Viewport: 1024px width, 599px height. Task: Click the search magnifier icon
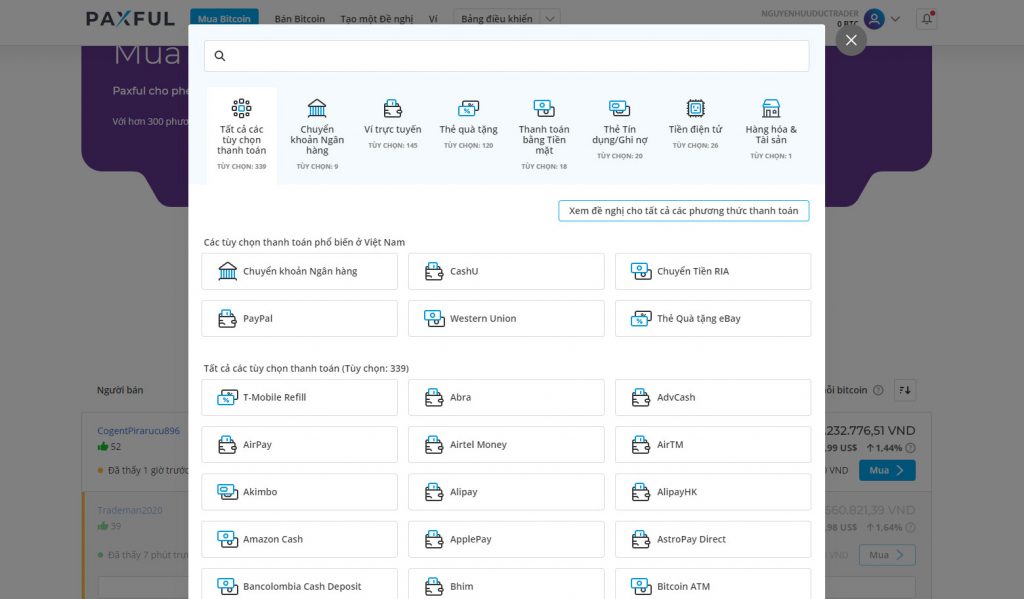(x=220, y=56)
